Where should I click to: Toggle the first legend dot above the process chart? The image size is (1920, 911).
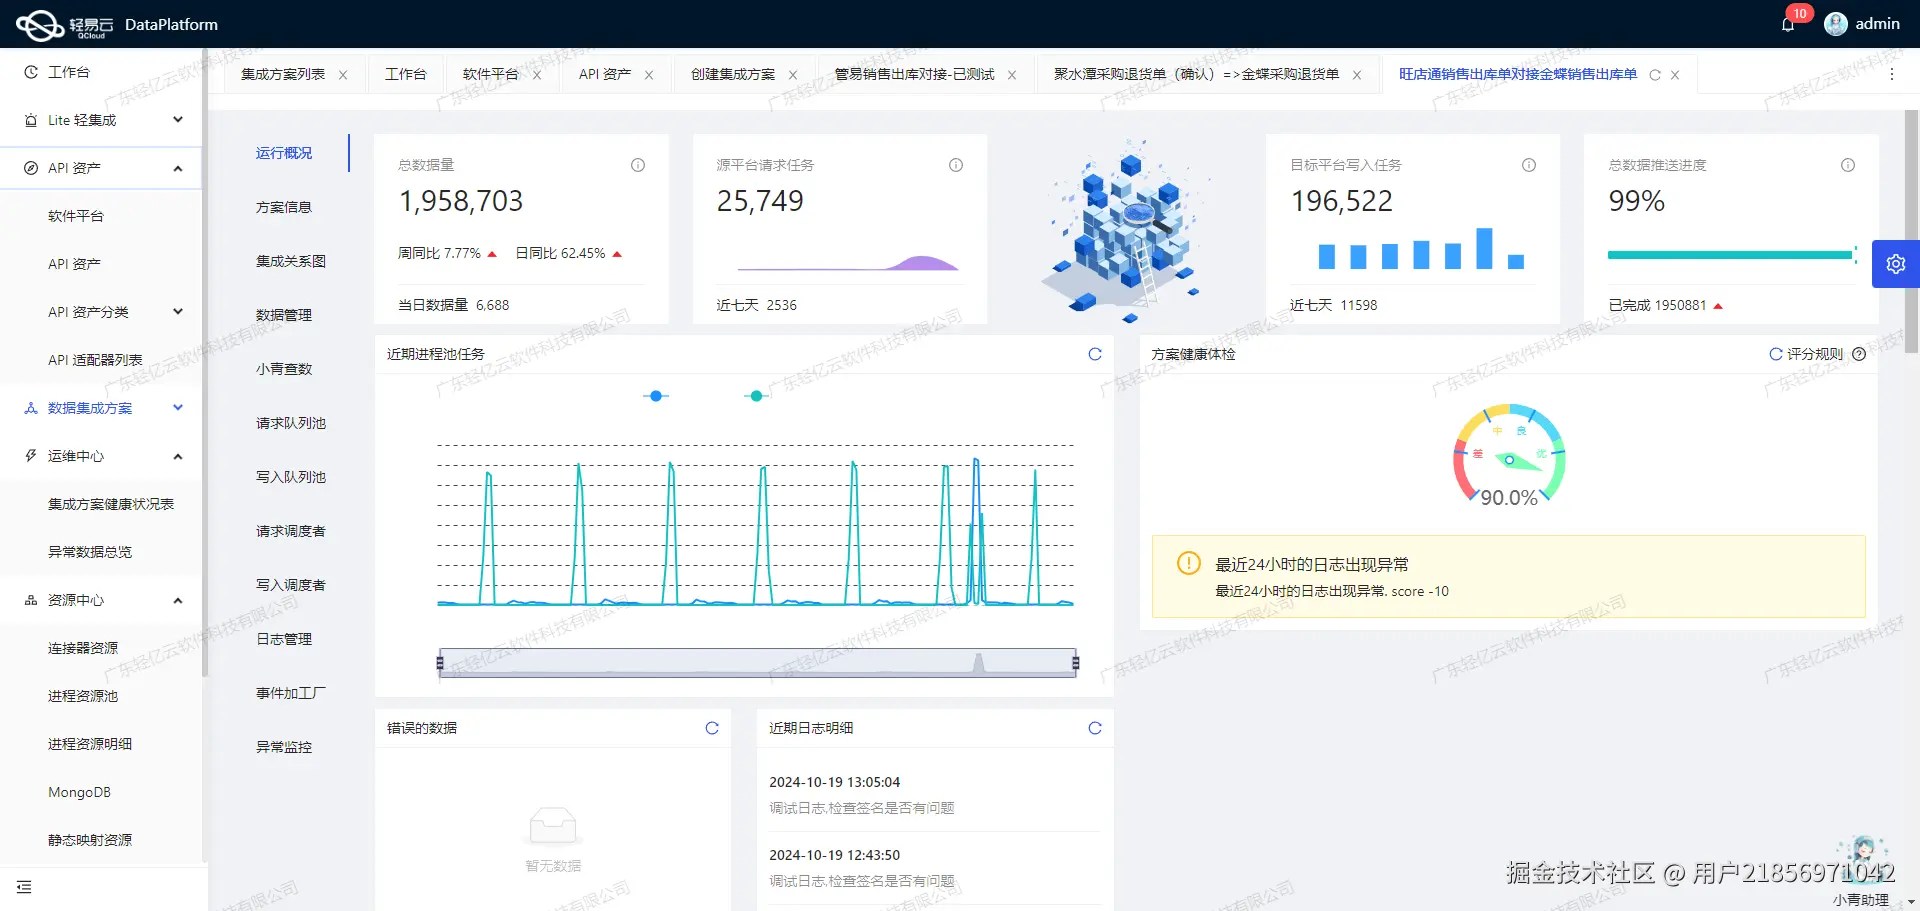(655, 395)
